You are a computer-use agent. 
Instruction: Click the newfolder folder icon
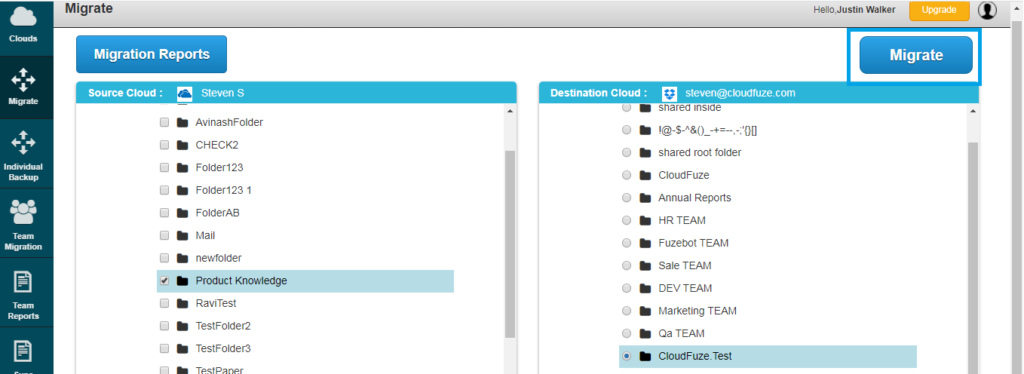182,258
